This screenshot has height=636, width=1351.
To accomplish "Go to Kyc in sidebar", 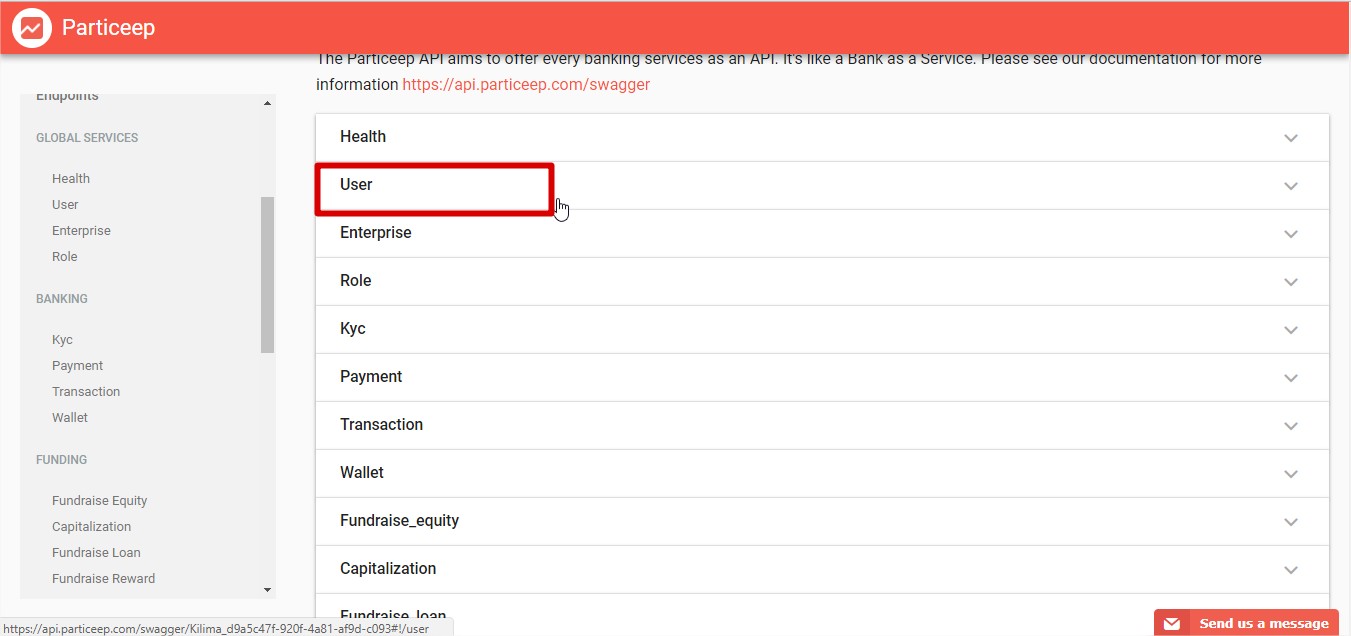I will (62, 339).
